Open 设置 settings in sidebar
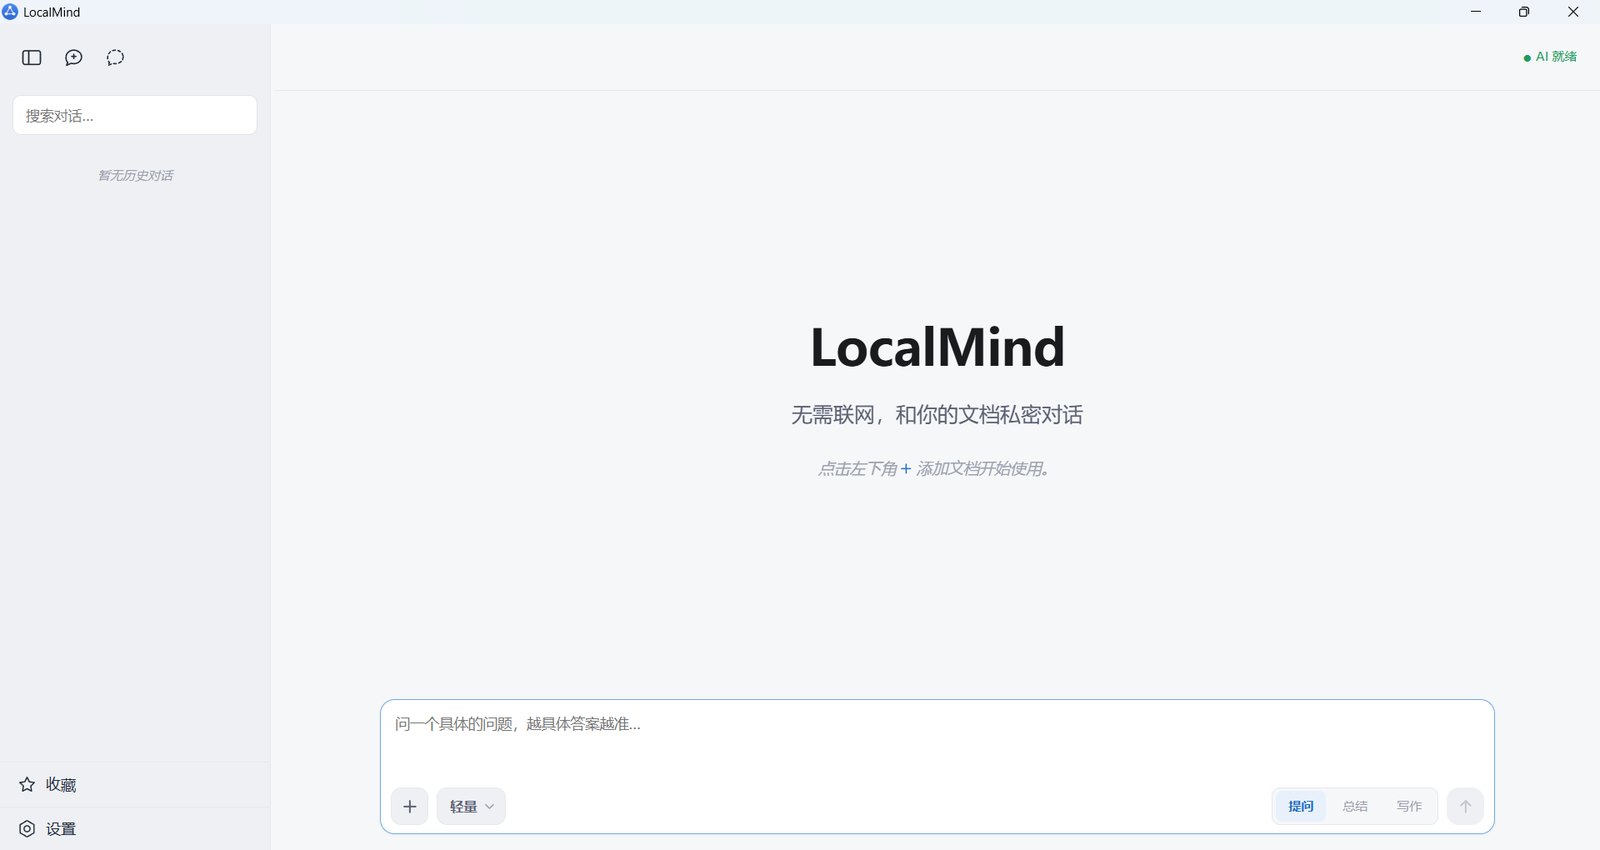This screenshot has height=850, width=1600. [x=135, y=829]
